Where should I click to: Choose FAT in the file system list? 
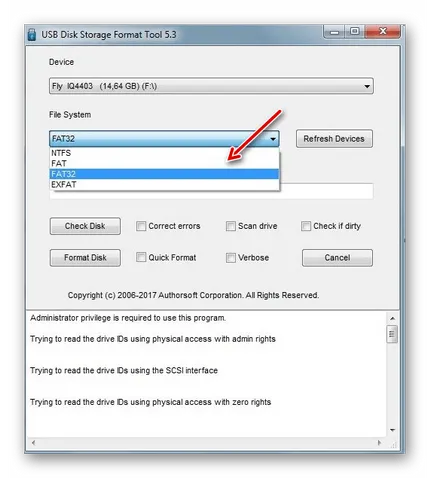tap(164, 164)
